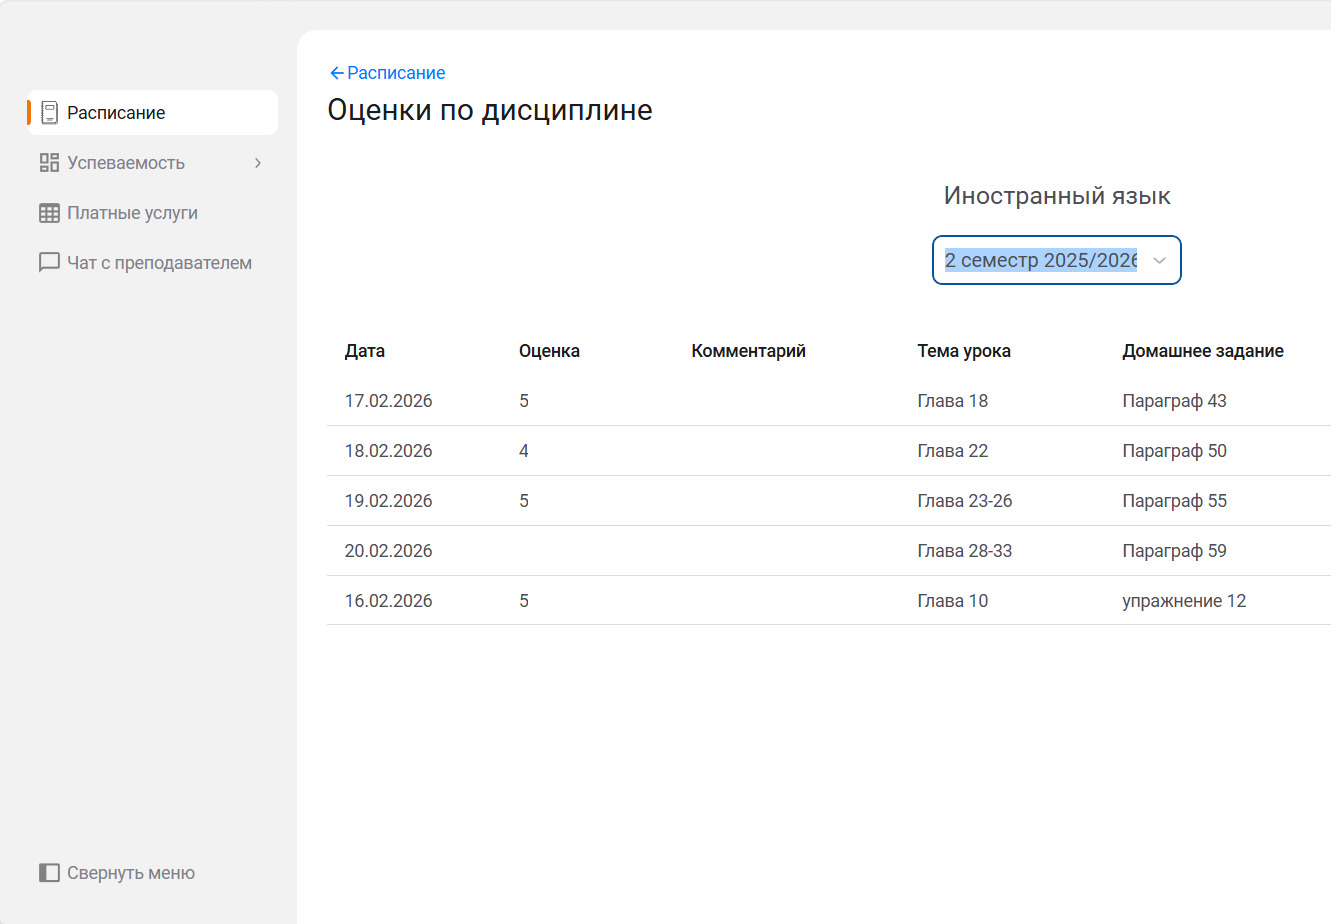This screenshot has width=1331, height=924.
Task: Click lesson topic Глава 23-26
Action: coord(965,501)
